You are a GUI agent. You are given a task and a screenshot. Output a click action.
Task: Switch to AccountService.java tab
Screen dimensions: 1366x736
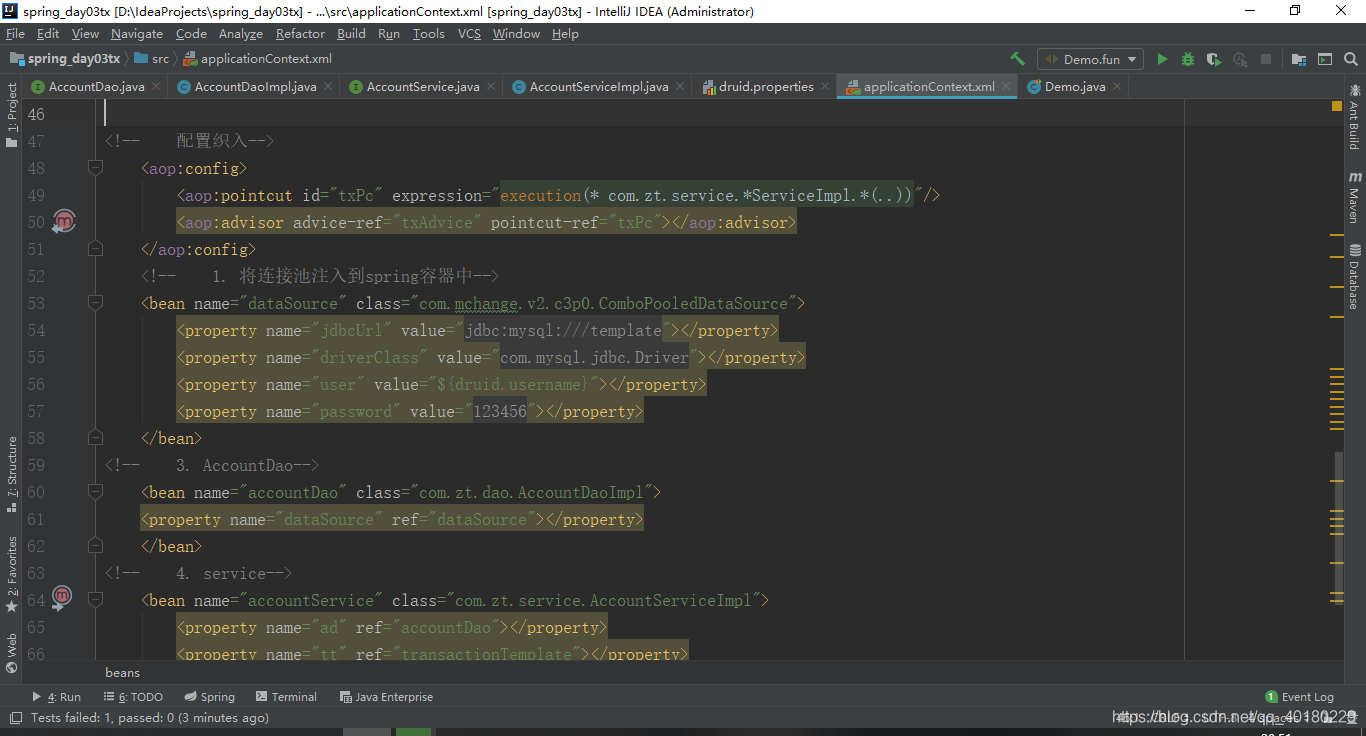tap(422, 87)
